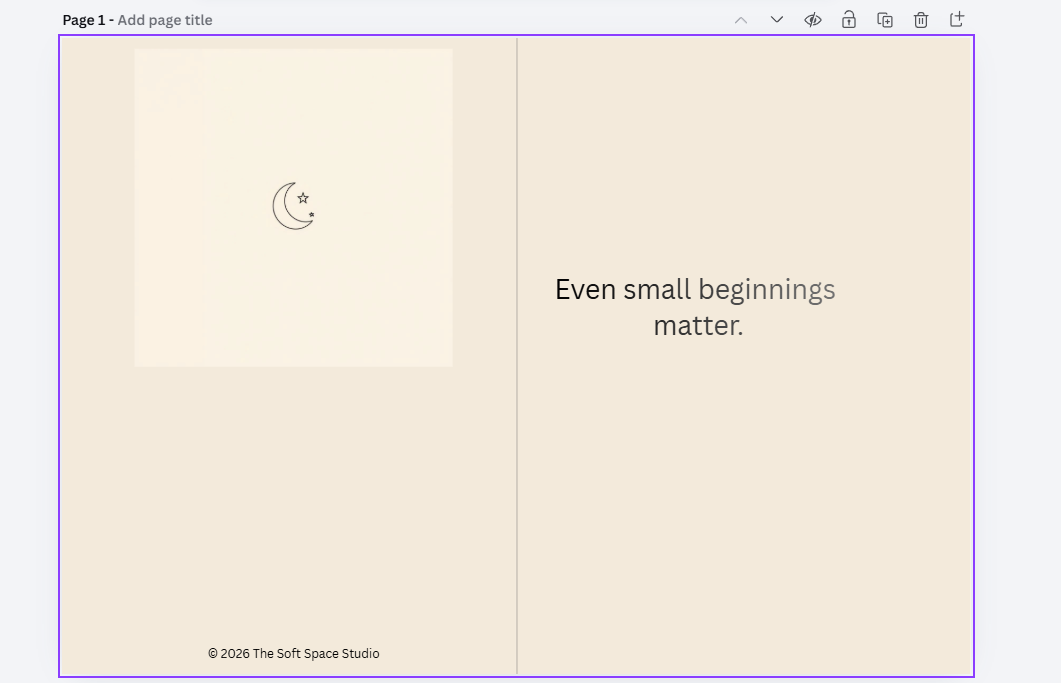Click the Page 1 label
1061x683 pixels.
click(x=85, y=19)
